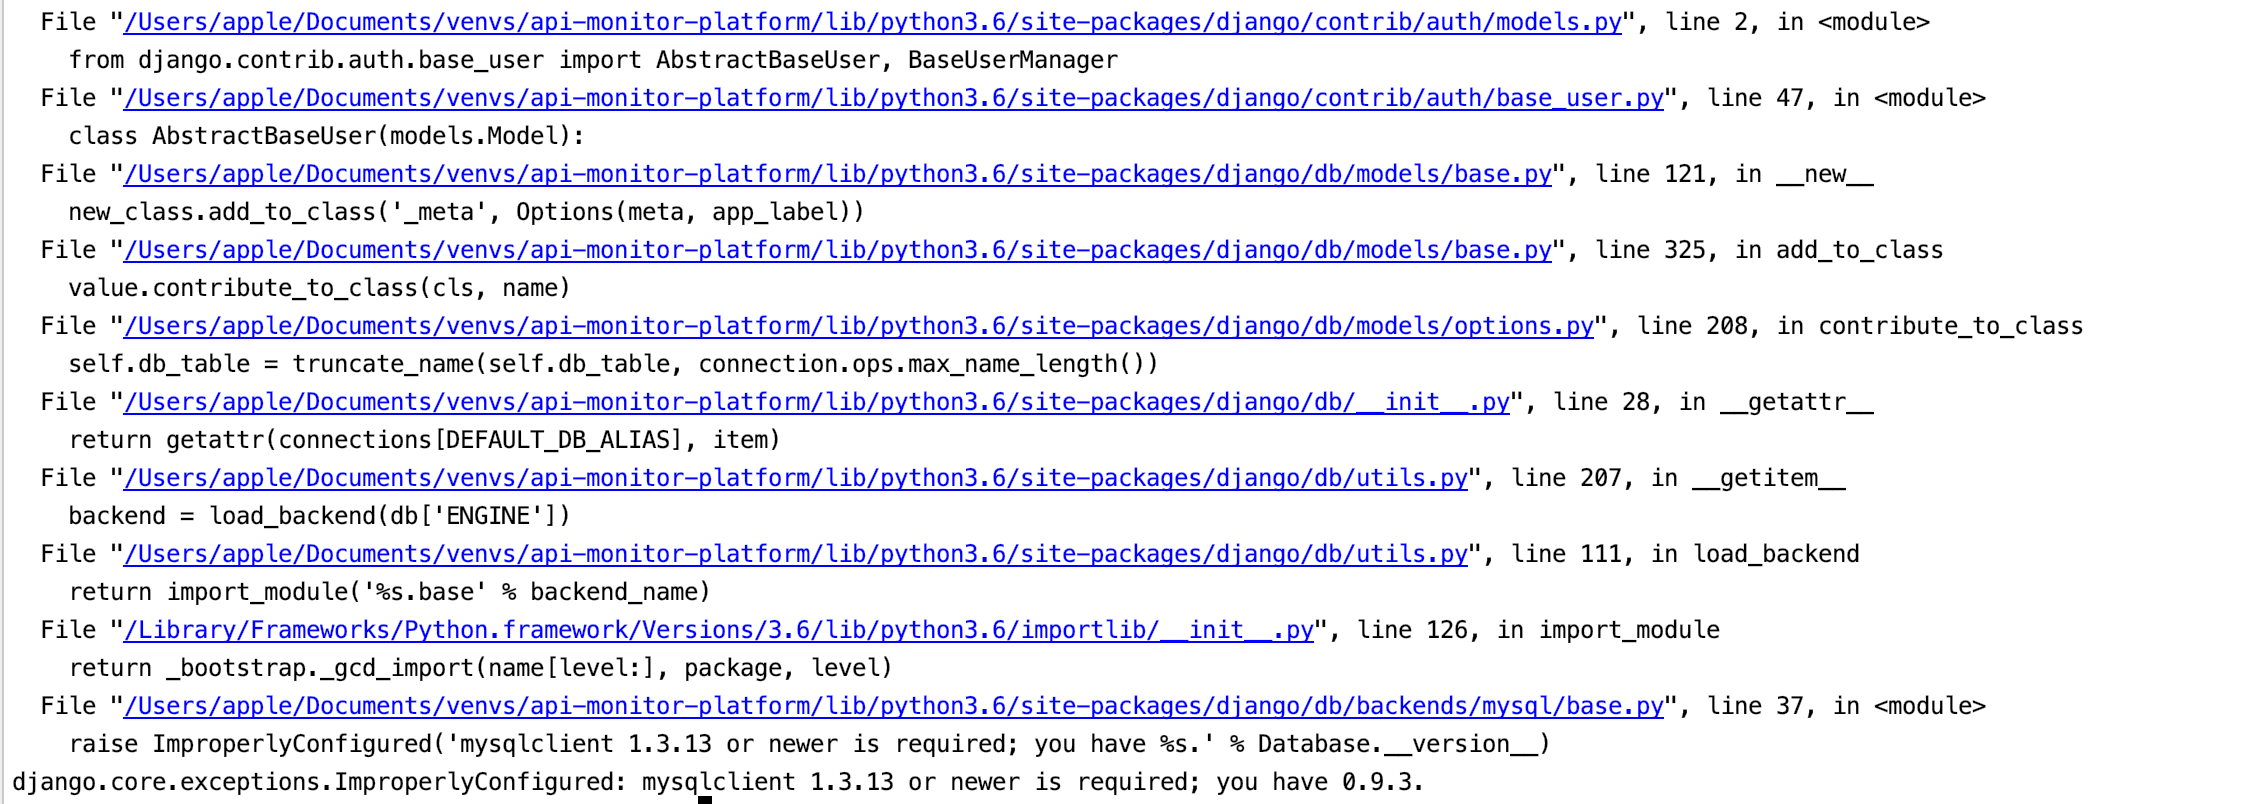
Task: Click the "self.db_table = truncate_name" code line
Action: point(614,364)
